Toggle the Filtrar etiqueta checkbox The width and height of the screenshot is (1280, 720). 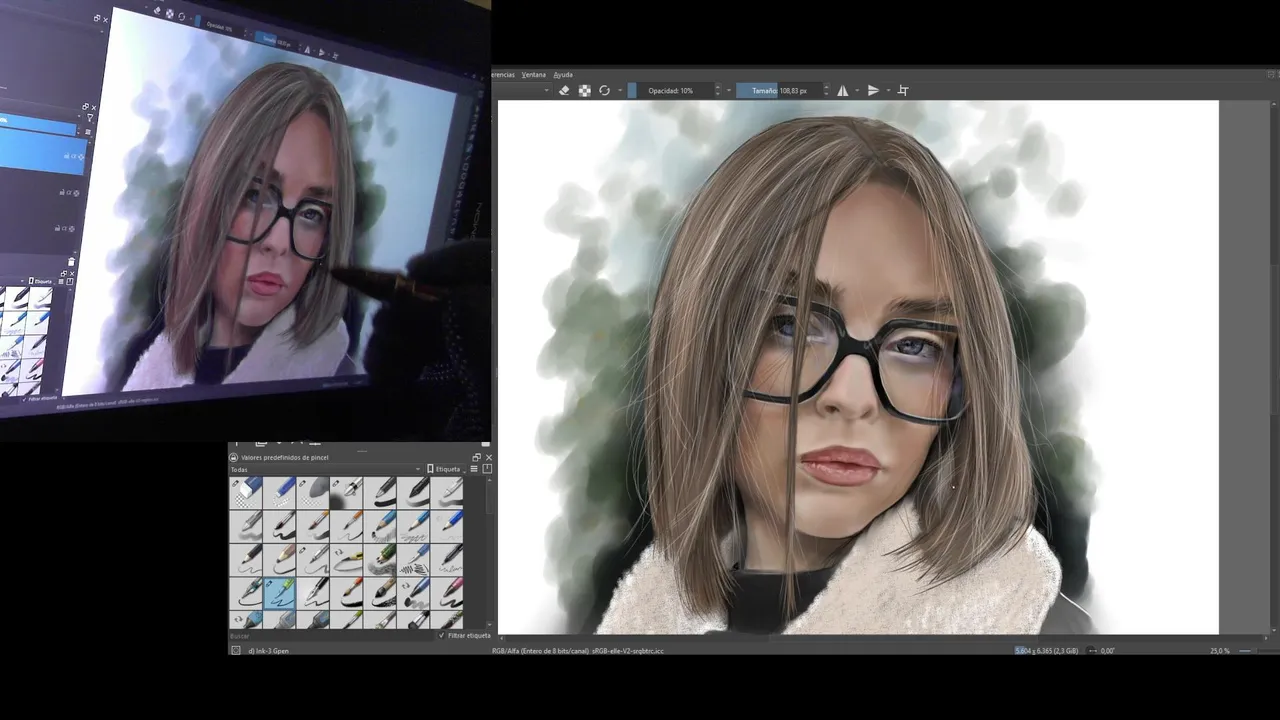(441, 635)
